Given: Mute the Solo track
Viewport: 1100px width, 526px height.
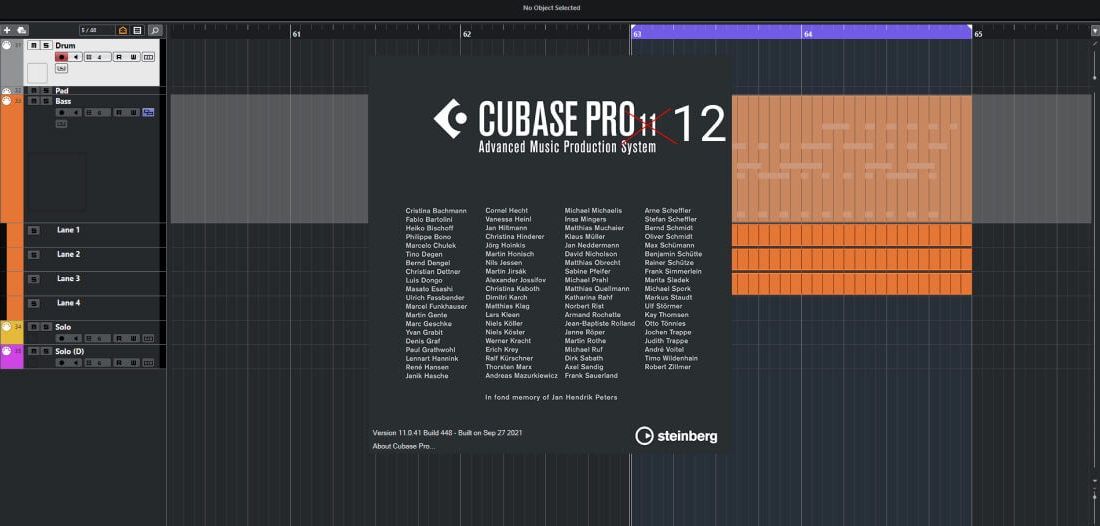Looking at the screenshot, I should point(34,327).
